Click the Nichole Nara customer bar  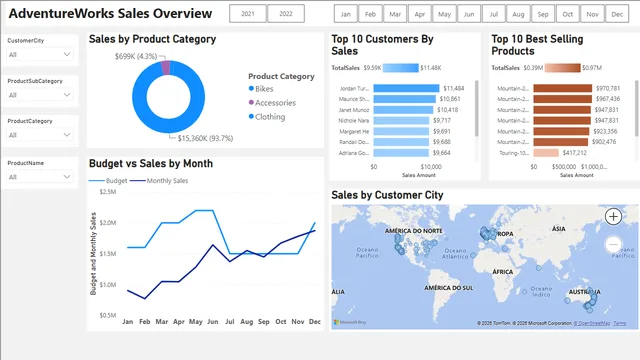click(401, 120)
